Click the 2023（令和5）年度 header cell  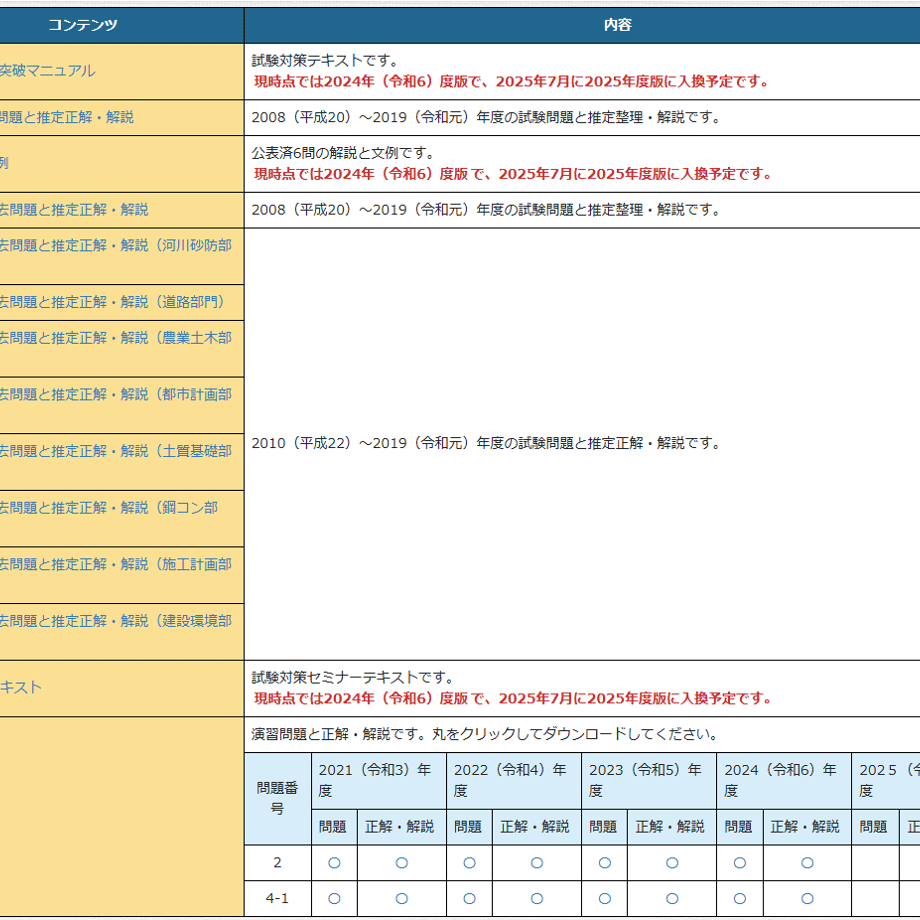coord(649,781)
